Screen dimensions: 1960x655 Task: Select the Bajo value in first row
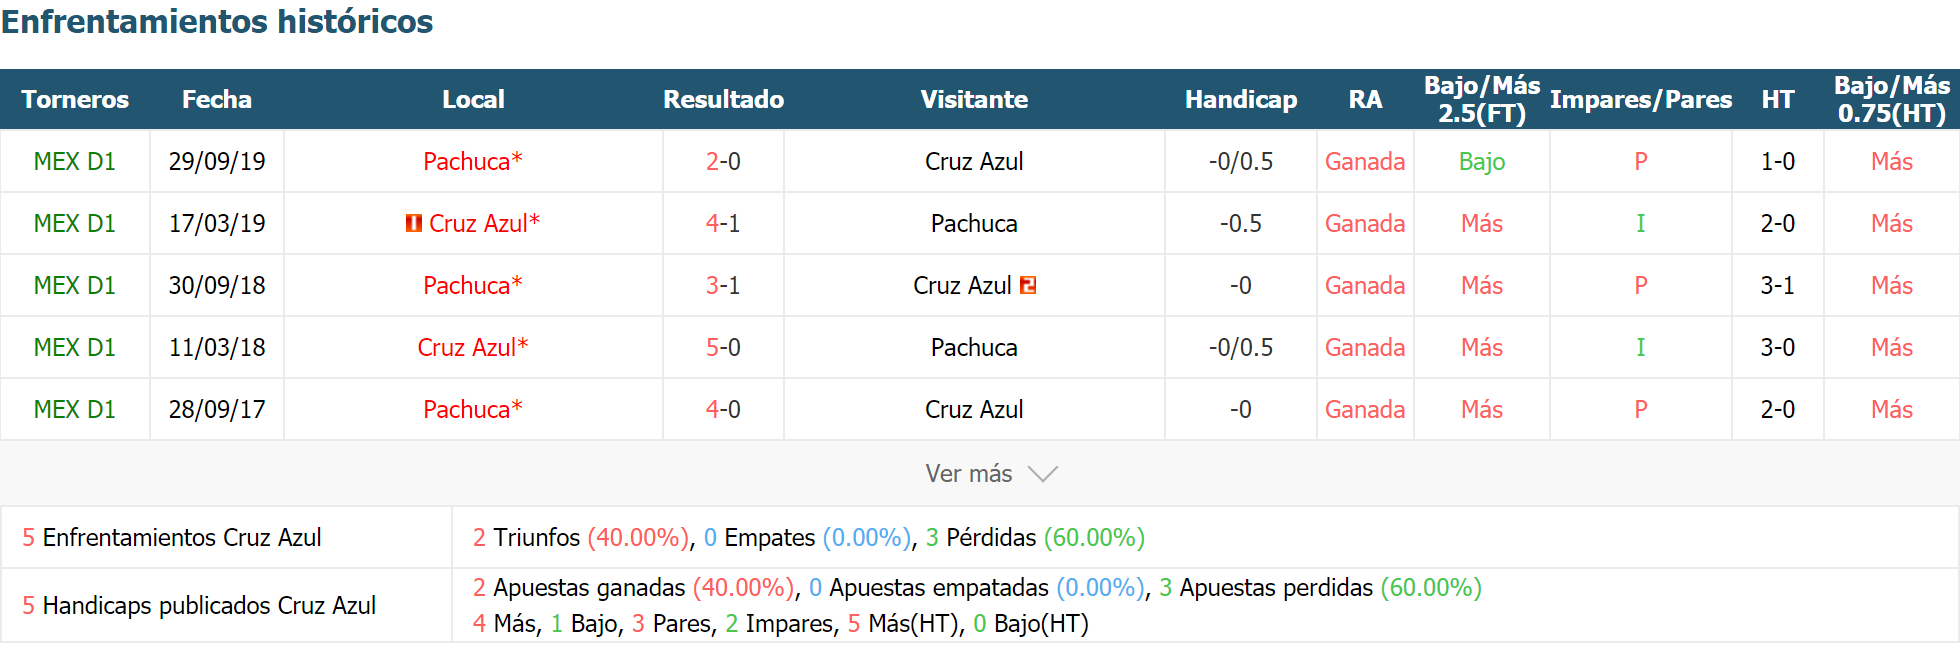click(x=1482, y=161)
